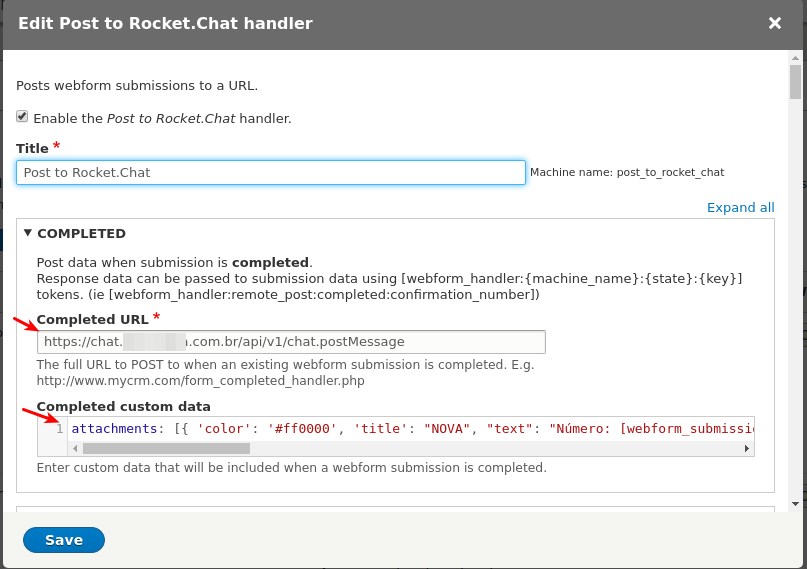Image resolution: width=807 pixels, height=569 pixels.
Task: Focus the Title input field
Action: pos(271,172)
